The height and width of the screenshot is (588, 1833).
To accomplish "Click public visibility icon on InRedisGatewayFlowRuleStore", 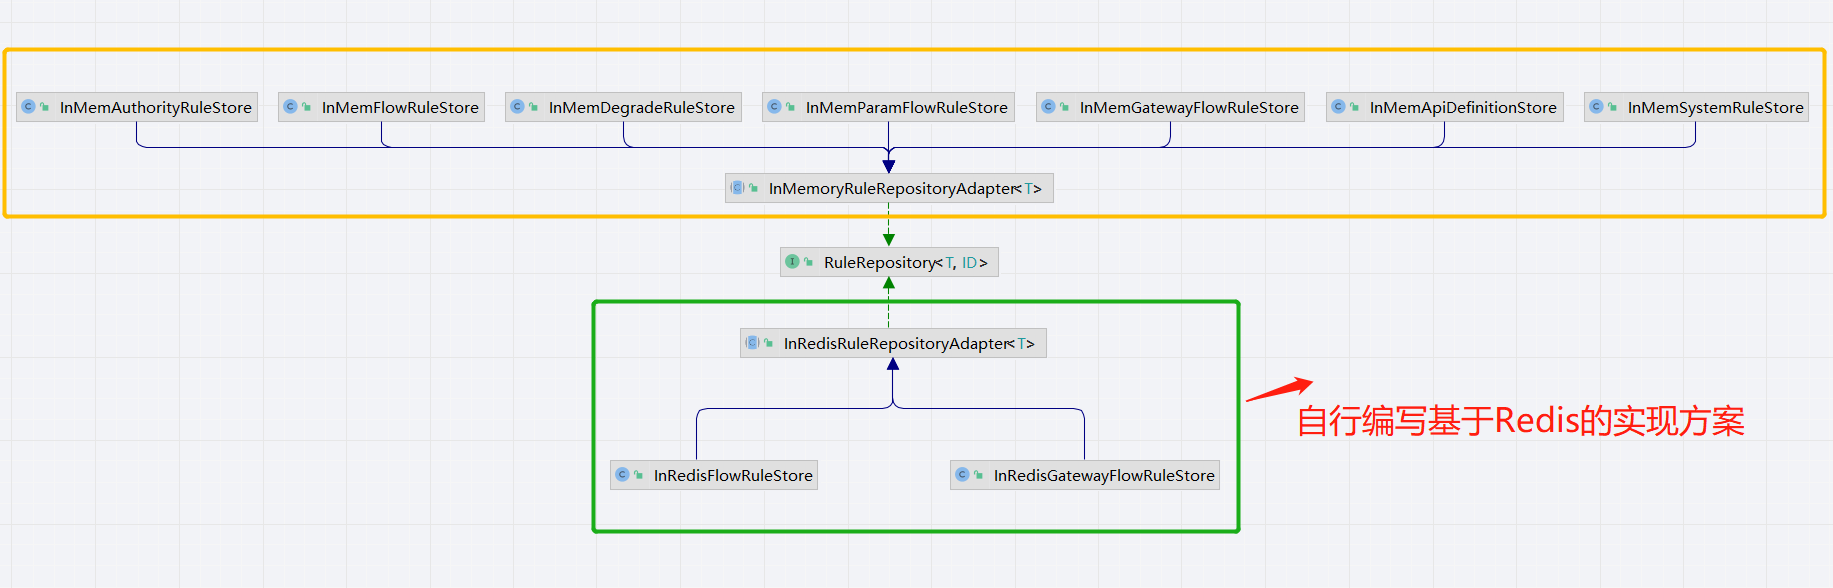I will (x=978, y=475).
